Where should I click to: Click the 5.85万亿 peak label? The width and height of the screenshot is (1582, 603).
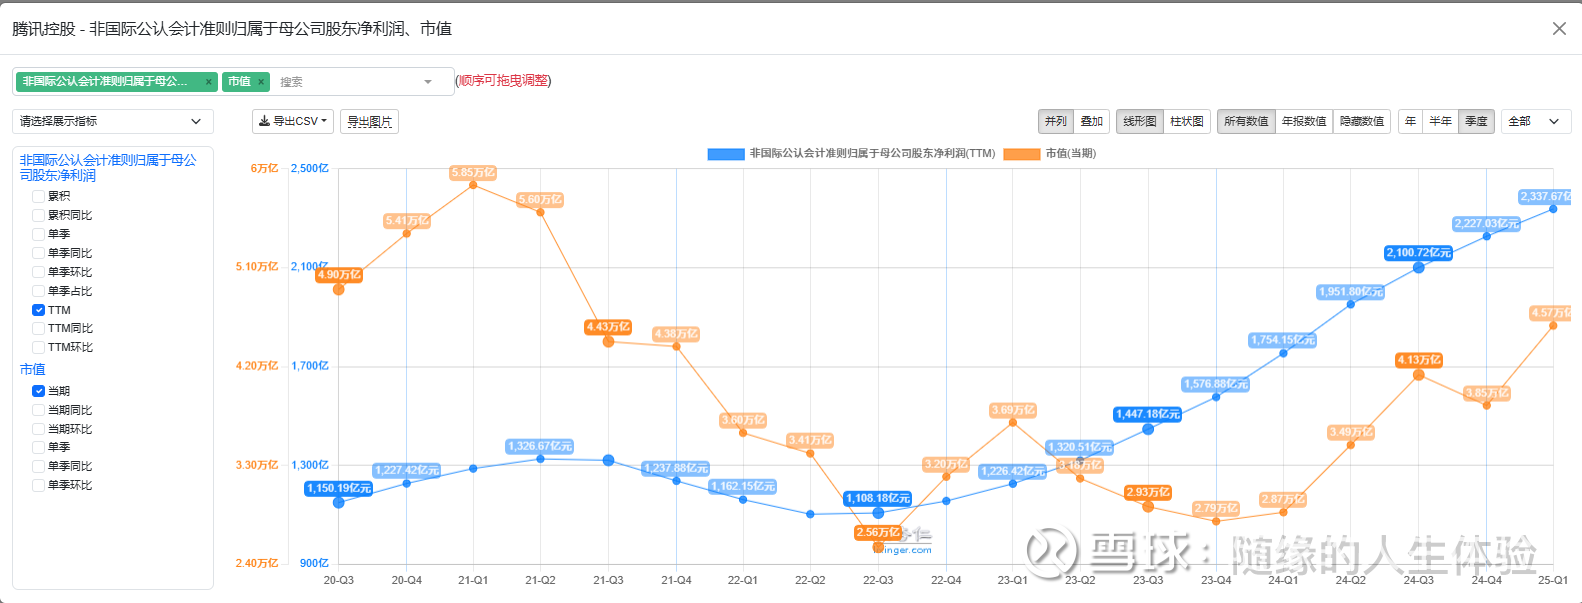click(473, 173)
